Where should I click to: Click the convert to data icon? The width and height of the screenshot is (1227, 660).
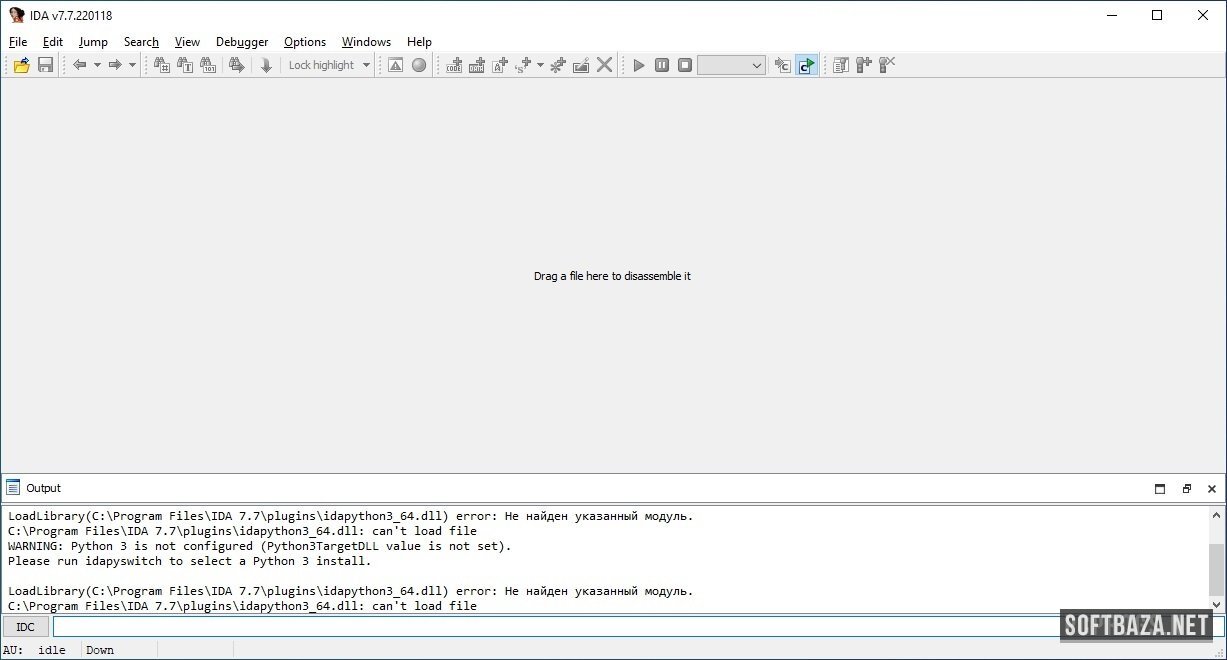(477, 65)
